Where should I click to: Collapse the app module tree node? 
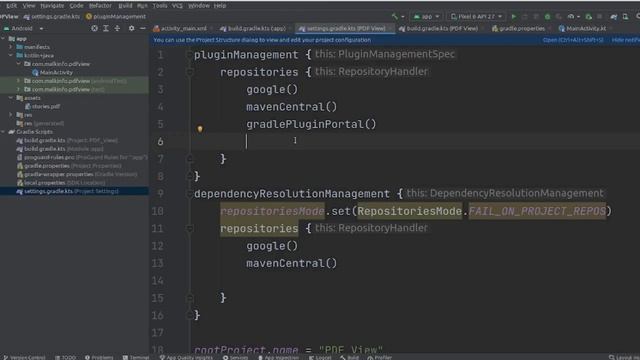(3, 39)
